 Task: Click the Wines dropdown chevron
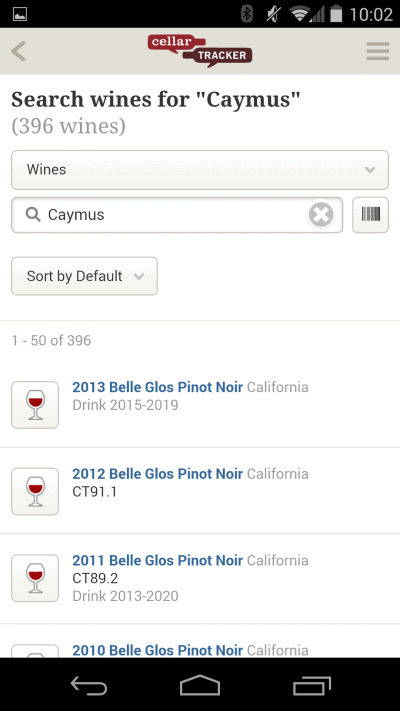click(x=370, y=170)
